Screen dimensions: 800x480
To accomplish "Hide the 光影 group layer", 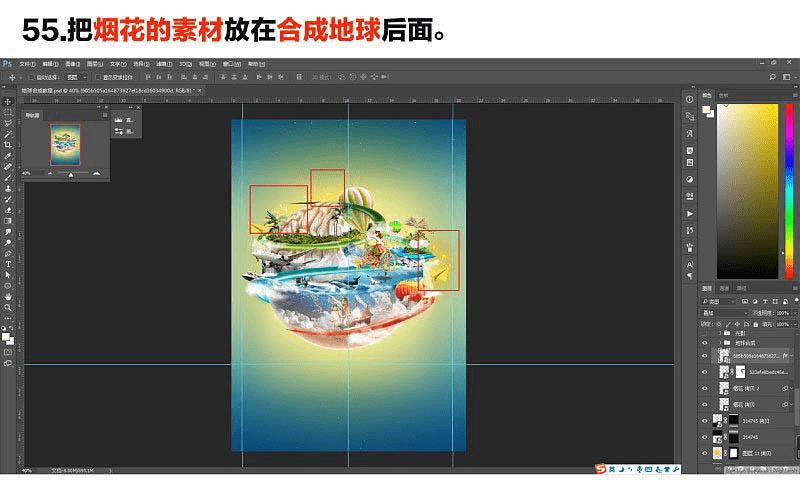I will (x=705, y=333).
